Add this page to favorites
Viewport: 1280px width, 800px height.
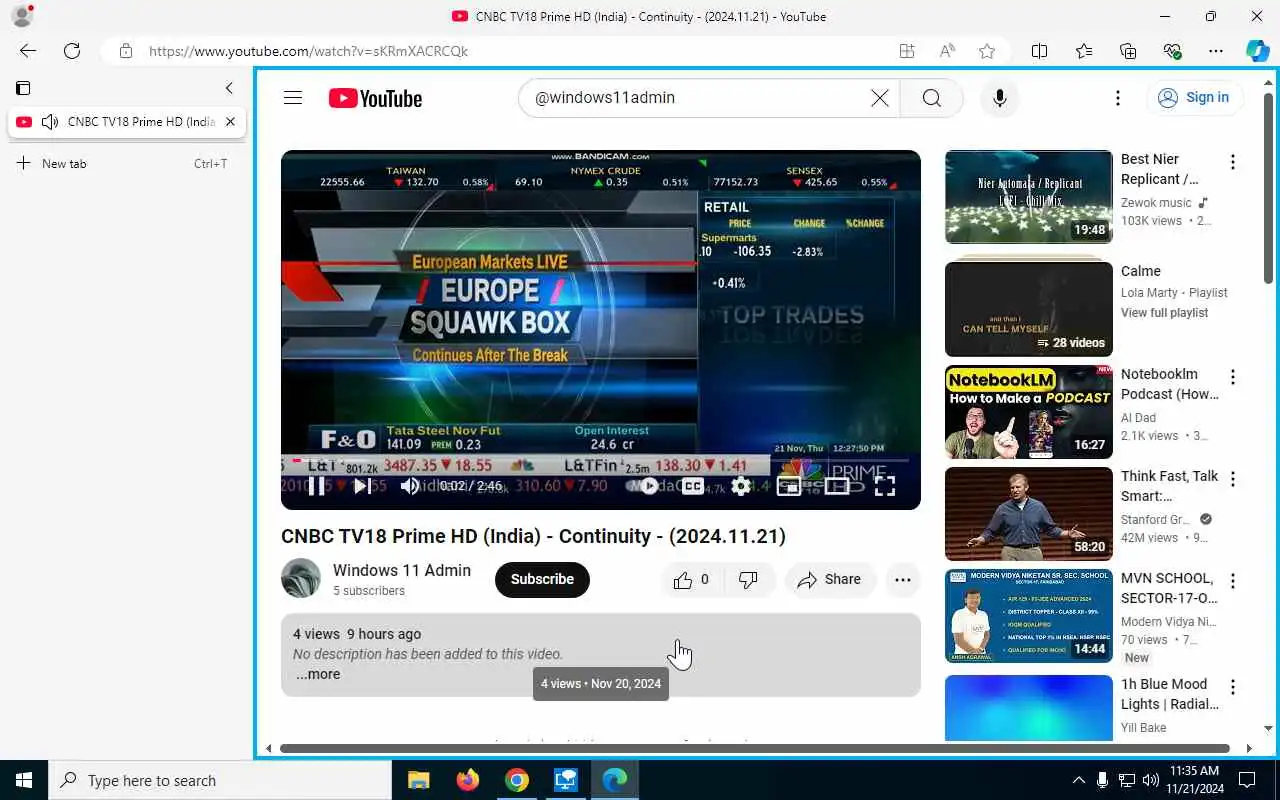[987, 51]
